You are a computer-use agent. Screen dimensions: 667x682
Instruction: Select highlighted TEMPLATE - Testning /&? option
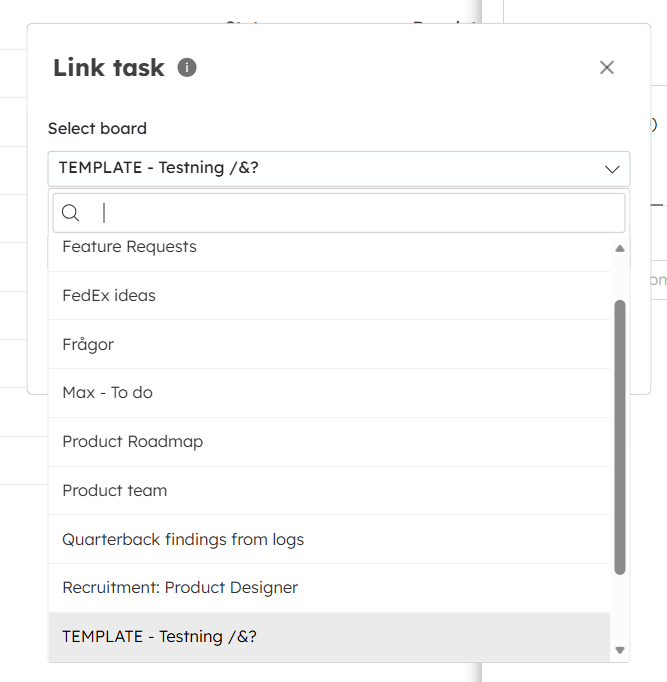[329, 637]
